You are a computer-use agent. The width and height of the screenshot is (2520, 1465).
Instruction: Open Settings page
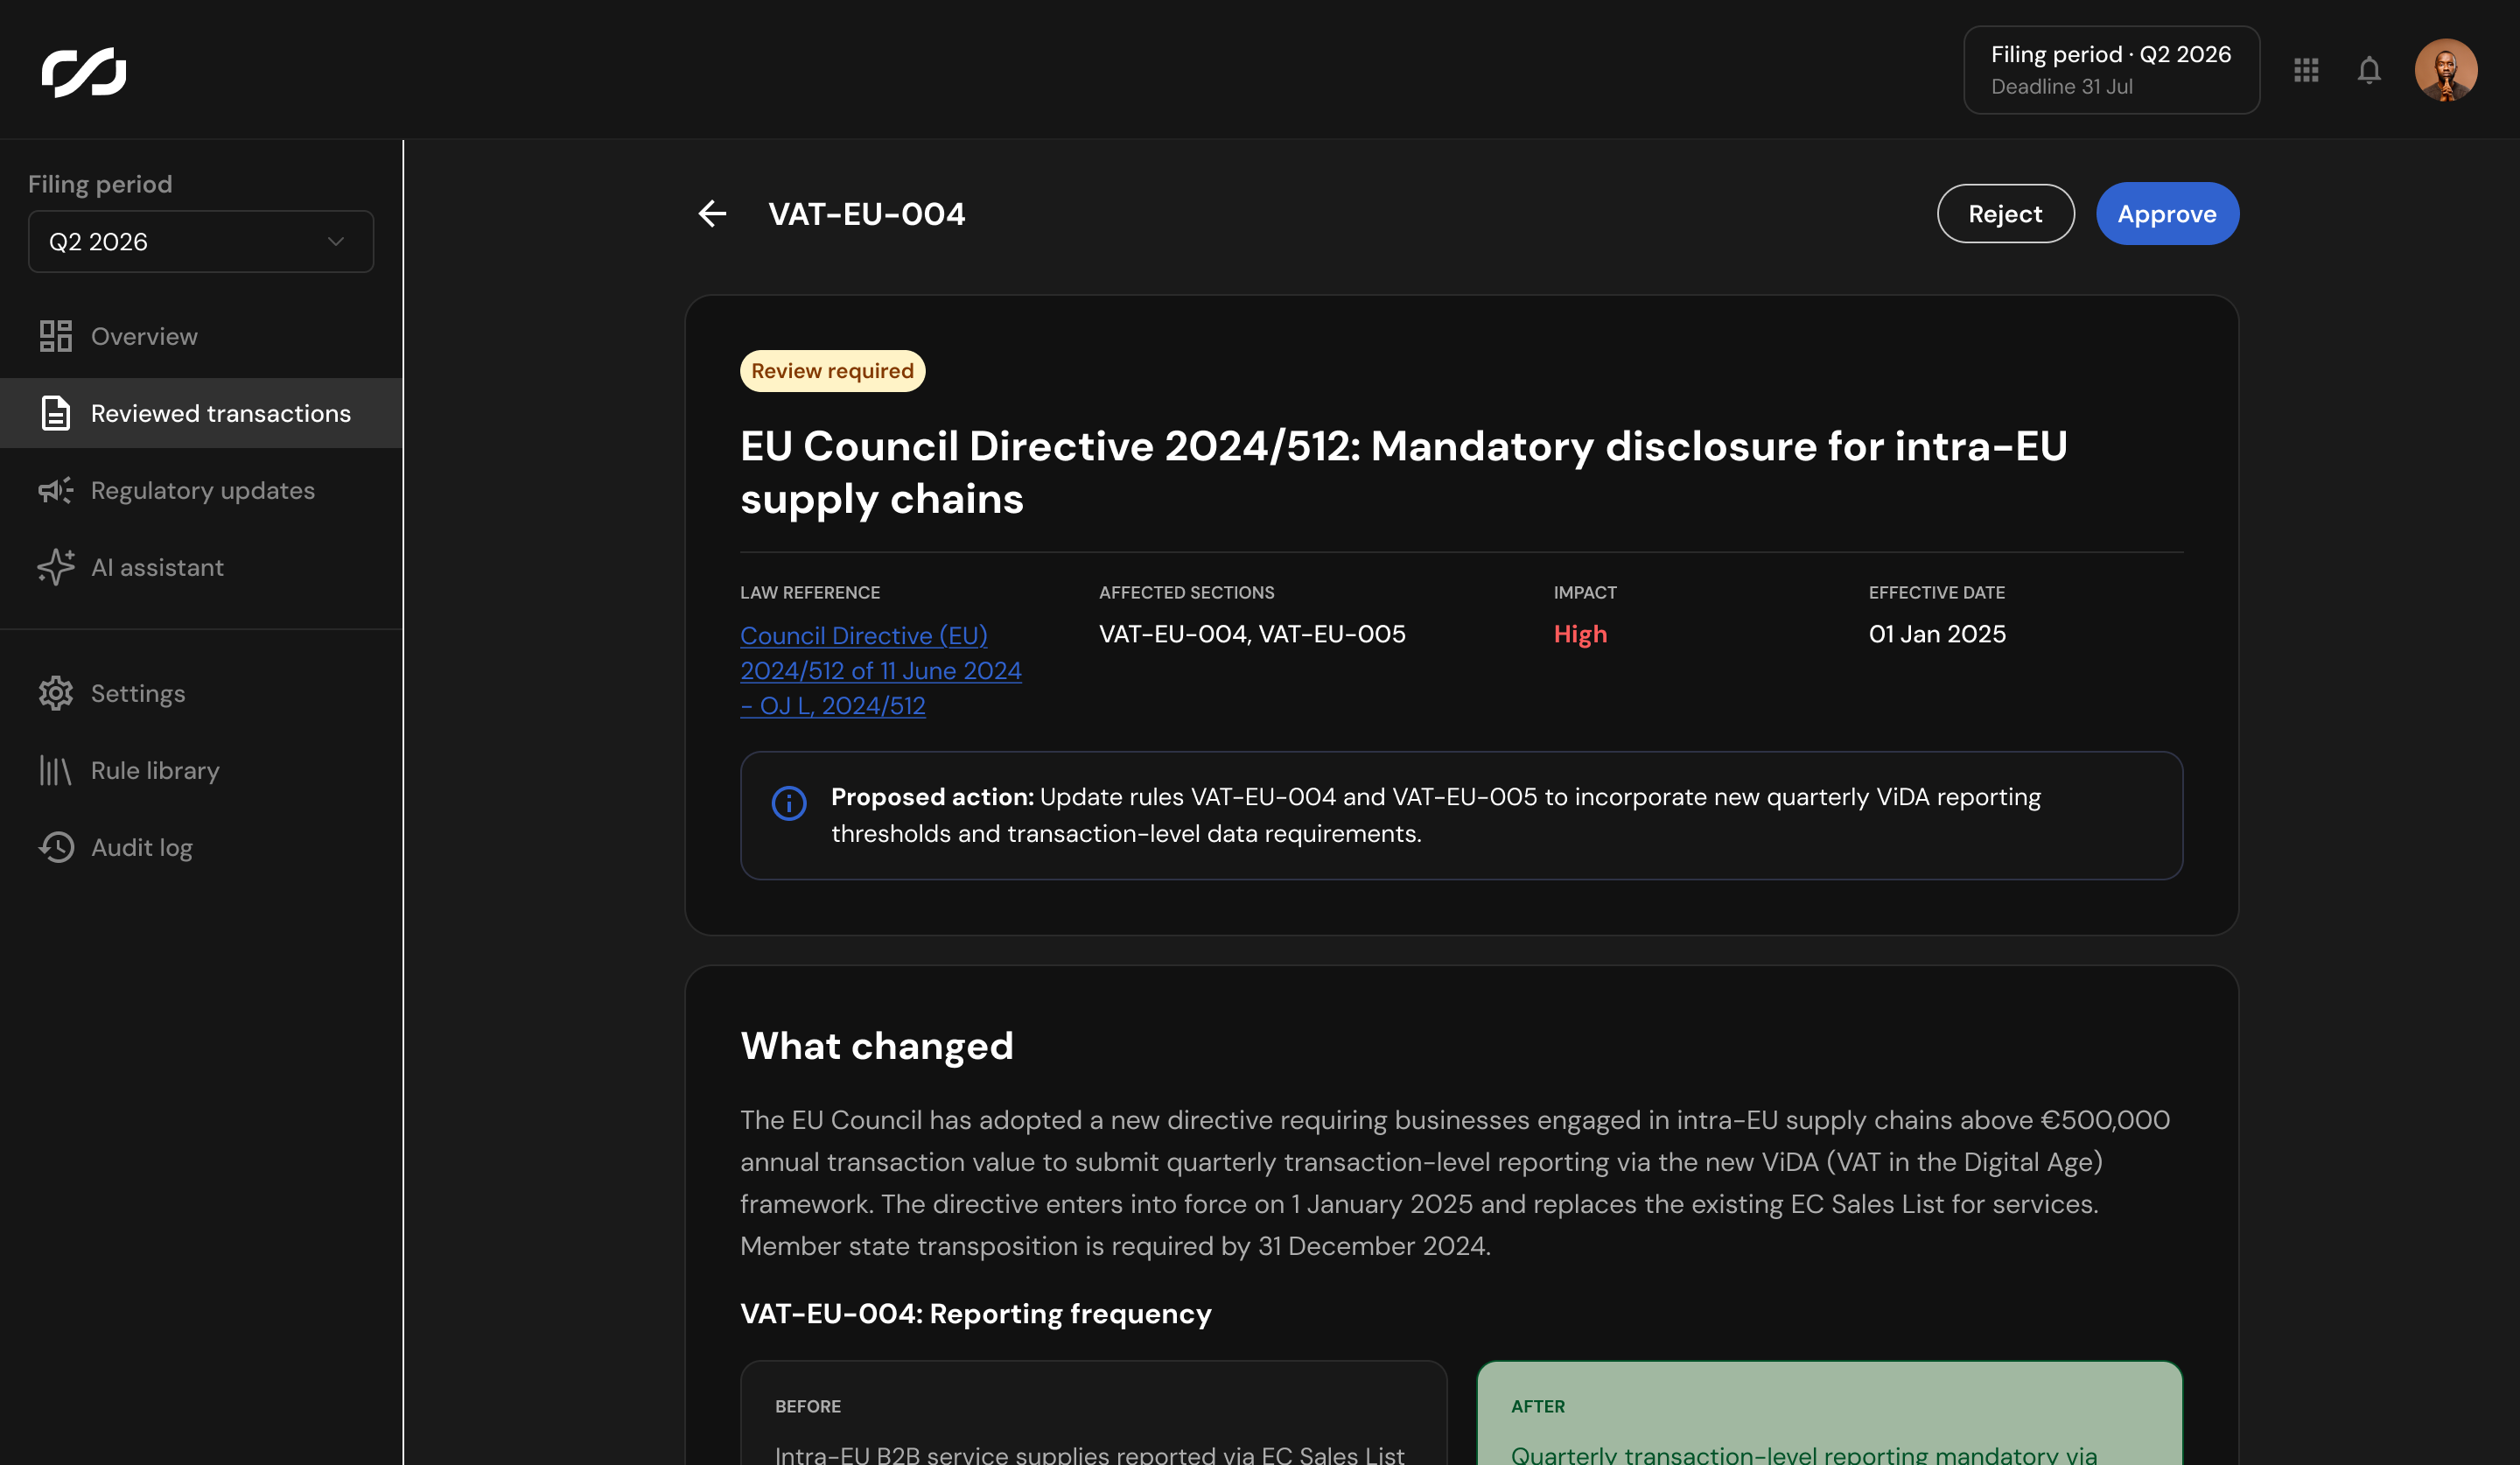(x=201, y=693)
